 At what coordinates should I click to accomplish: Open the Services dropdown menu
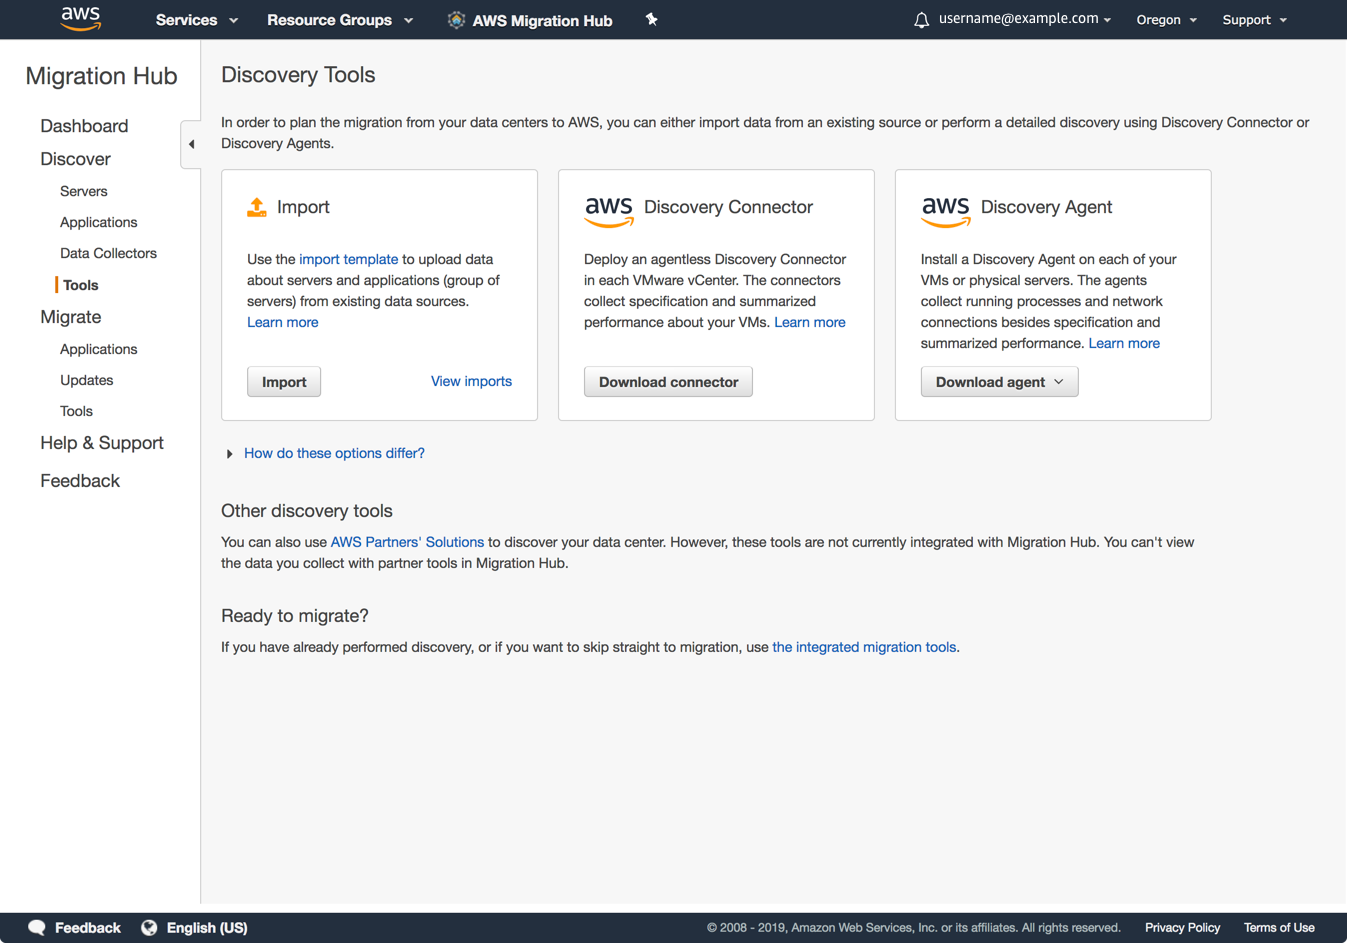pos(196,20)
